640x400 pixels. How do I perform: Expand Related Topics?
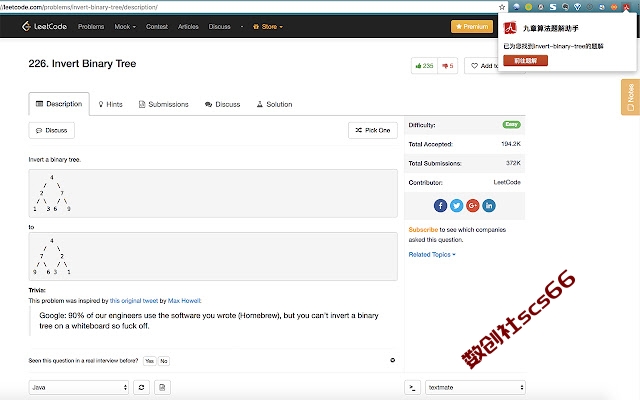point(432,254)
